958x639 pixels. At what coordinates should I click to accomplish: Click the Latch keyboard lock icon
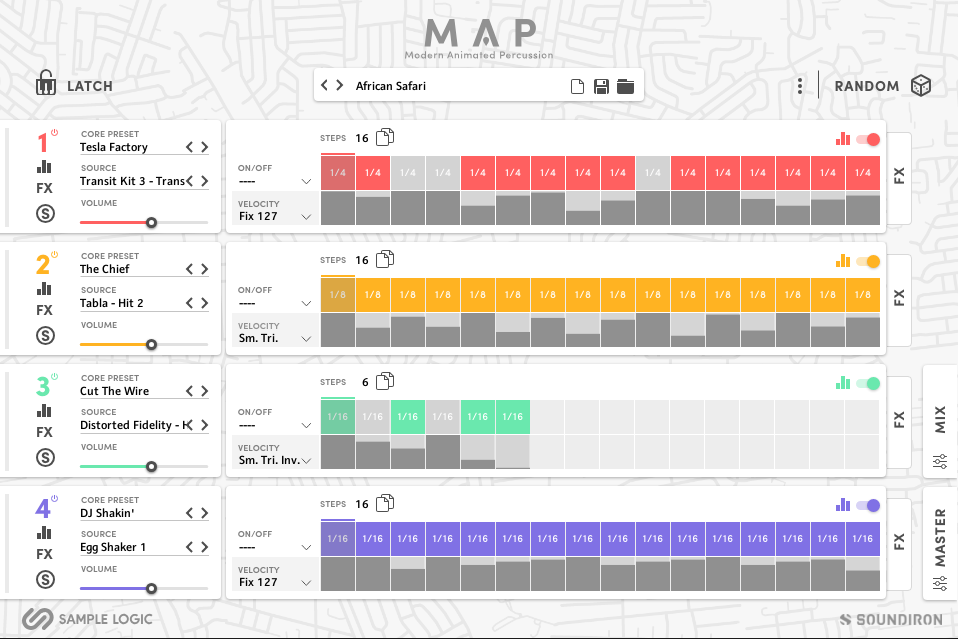coord(46,82)
